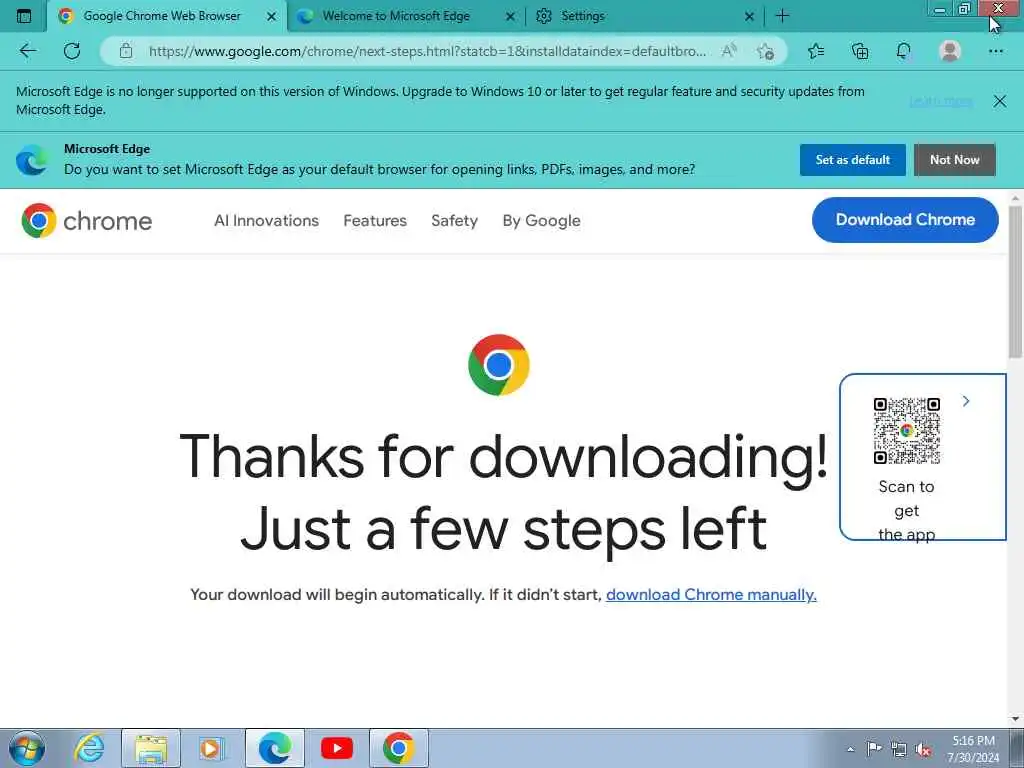Open the profile avatar icon

[950, 51]
